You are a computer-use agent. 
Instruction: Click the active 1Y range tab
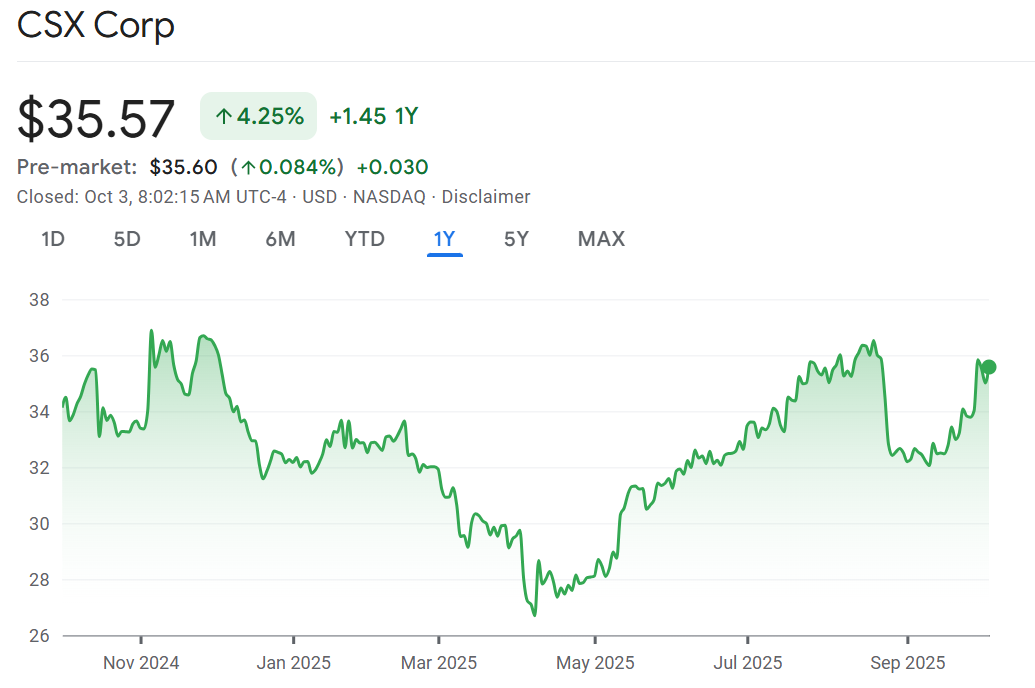pos(444,239)
